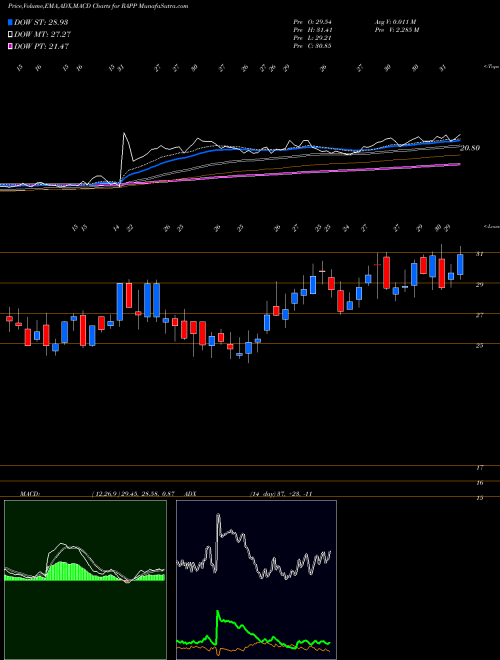
Task: Click the previous close value 30.85
Action: 323,46
